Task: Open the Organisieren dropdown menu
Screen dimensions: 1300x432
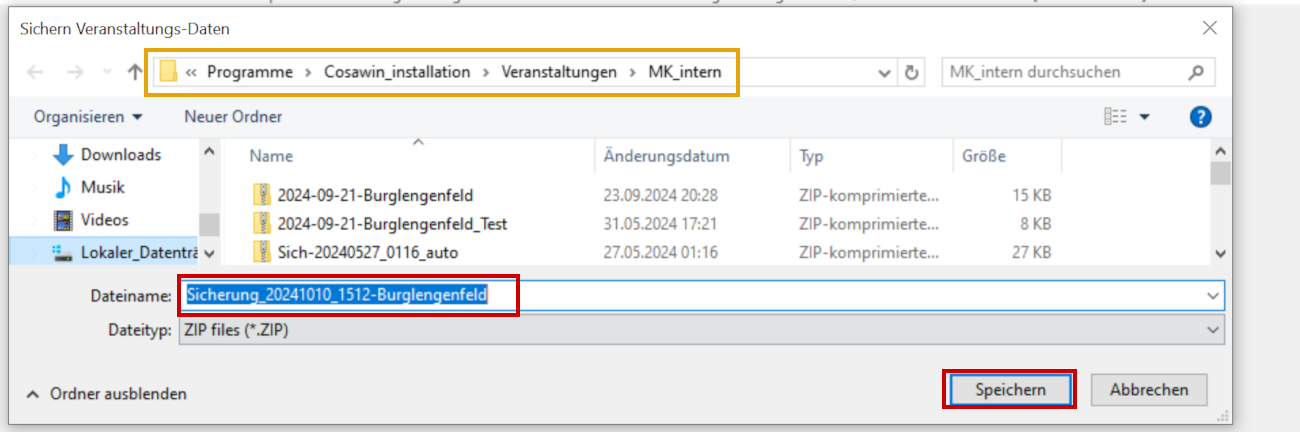Action: pyautogui.click(x=87, y=117)
